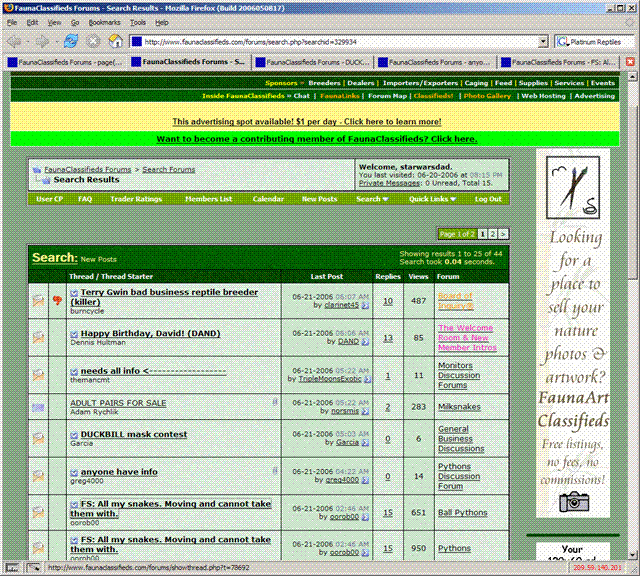Image resolution: width=640 pixels, height=576 pixels.
Task: Go to first new post in Happy Birthday thread
Action: click(74, 334)
